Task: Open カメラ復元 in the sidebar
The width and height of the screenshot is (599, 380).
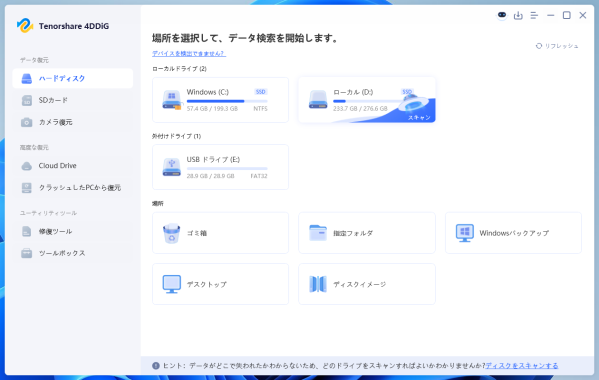Action: [x=73, y=122]
